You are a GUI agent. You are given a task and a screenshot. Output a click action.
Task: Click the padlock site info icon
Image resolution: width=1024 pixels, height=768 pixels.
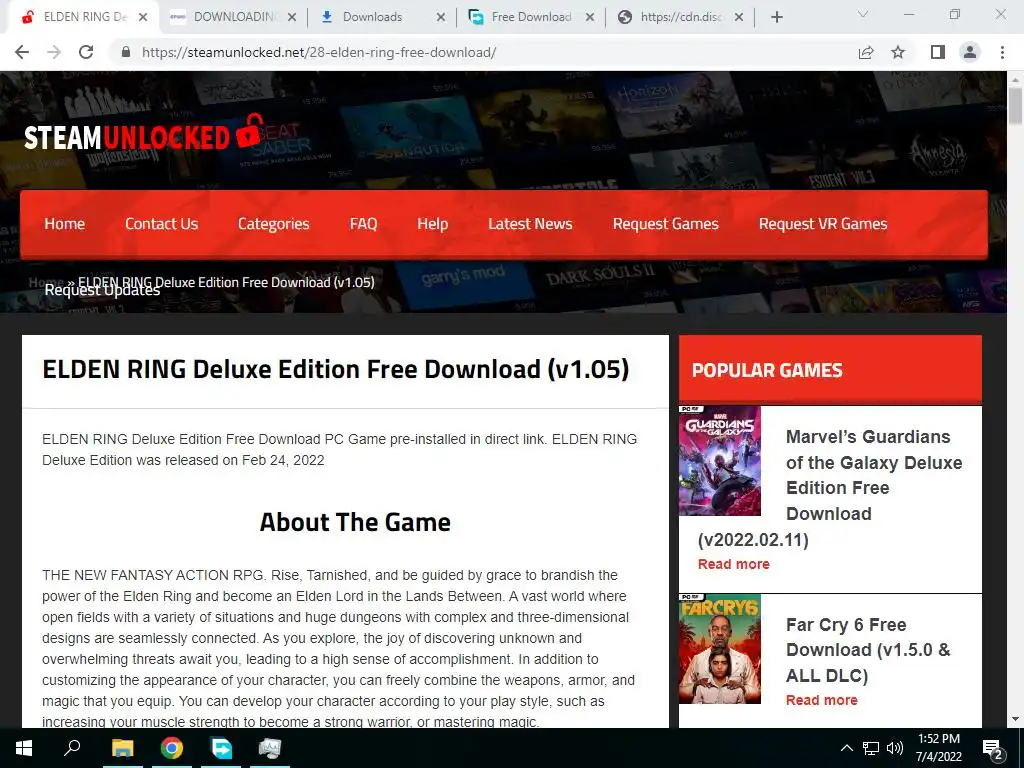(x=126, y=52)
